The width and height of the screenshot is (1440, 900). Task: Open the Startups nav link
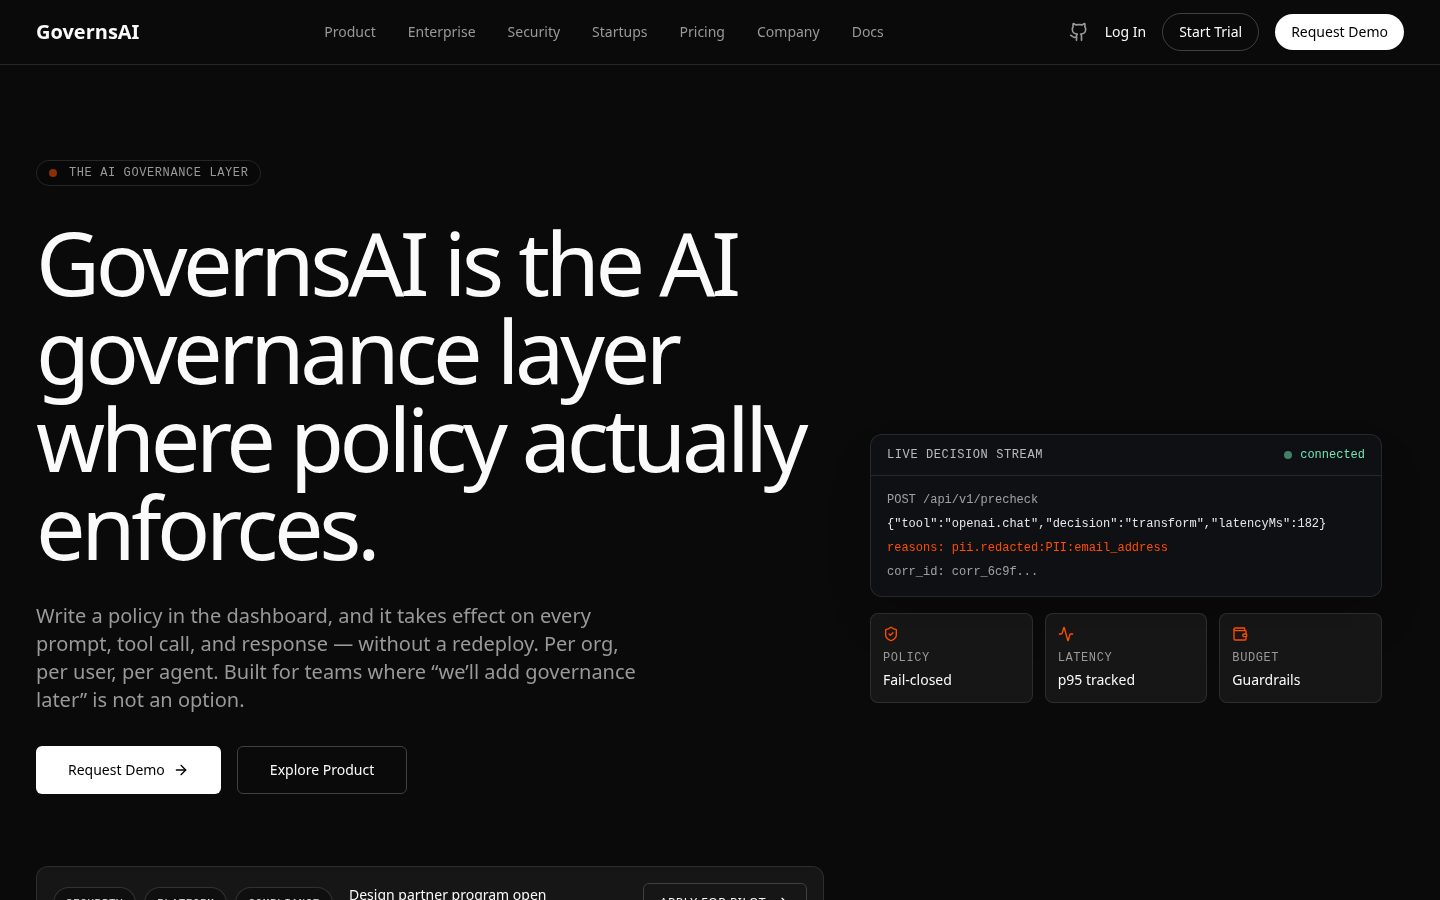(619, 32)
